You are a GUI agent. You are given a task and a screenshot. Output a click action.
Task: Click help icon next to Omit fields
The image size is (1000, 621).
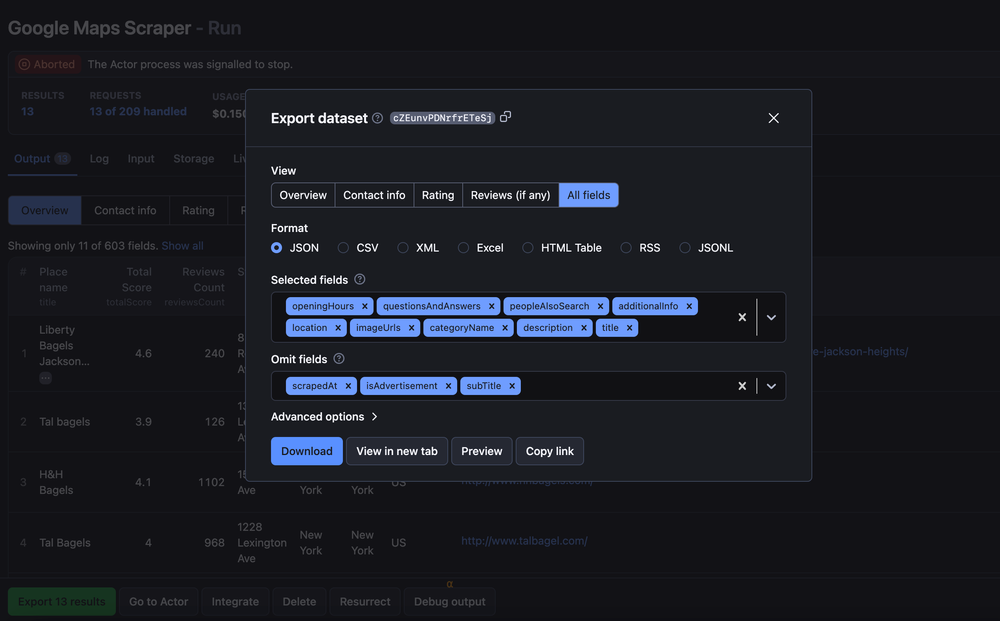click(x=339, y=359)
